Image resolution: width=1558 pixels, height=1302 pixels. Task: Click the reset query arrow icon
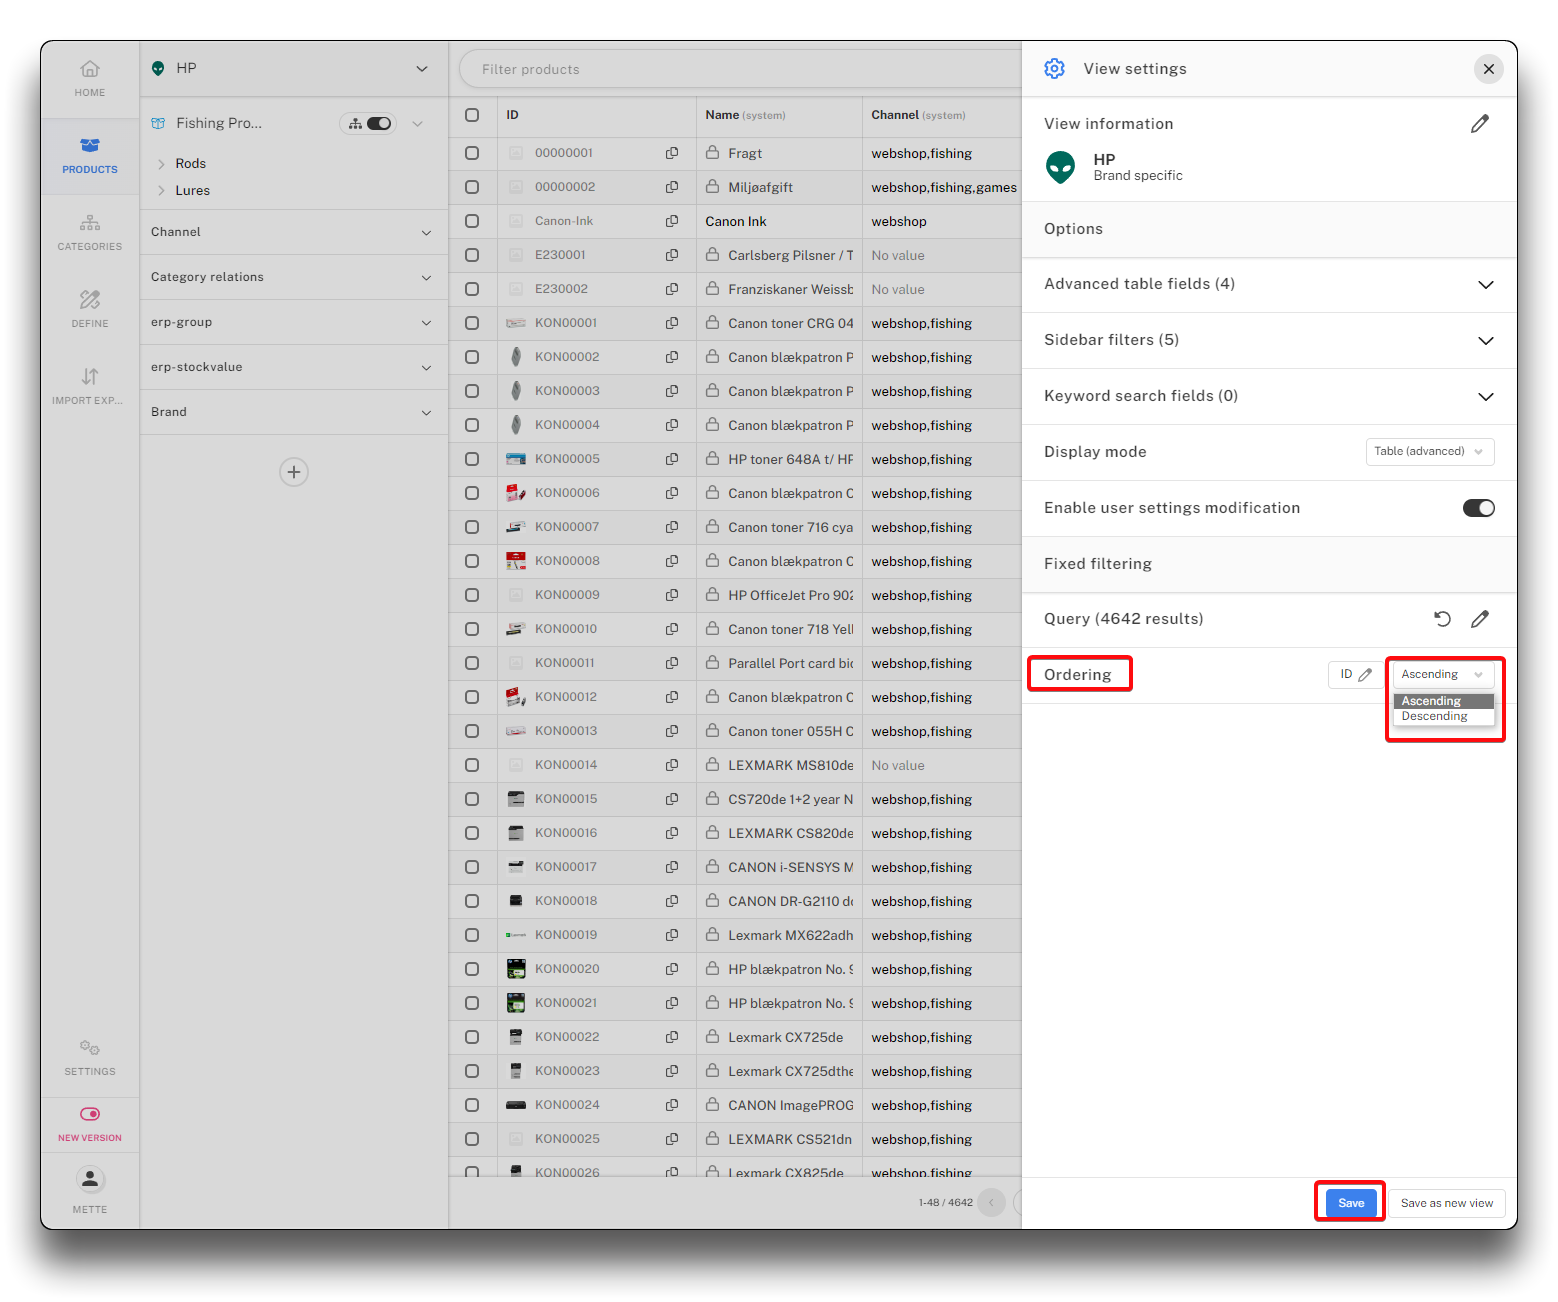pyautogui.click(x=1442, y=619)
